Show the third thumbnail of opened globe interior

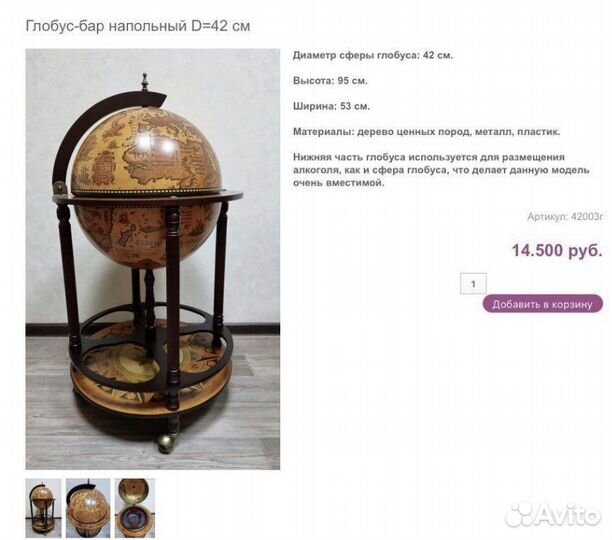(x=135, y=508)
